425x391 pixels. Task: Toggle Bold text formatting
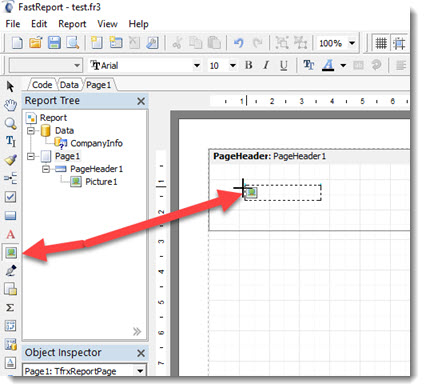(249, 65)
